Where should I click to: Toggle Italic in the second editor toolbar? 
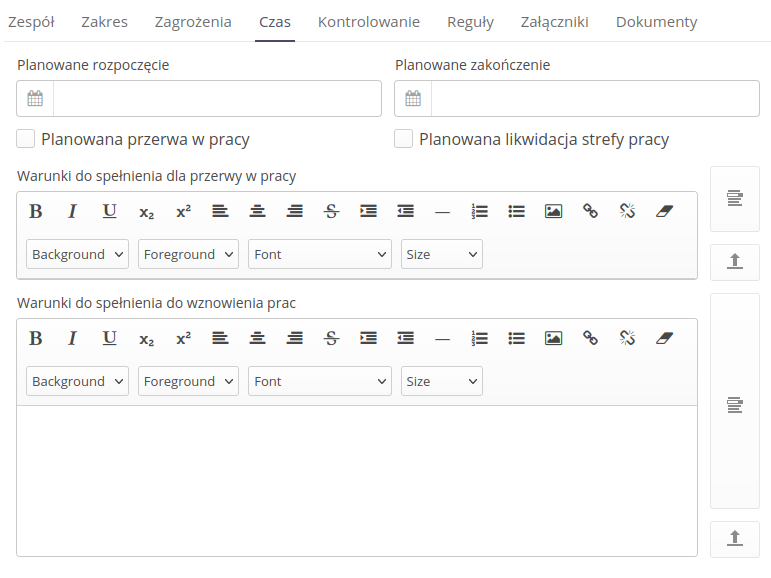(x=72, y=338)
